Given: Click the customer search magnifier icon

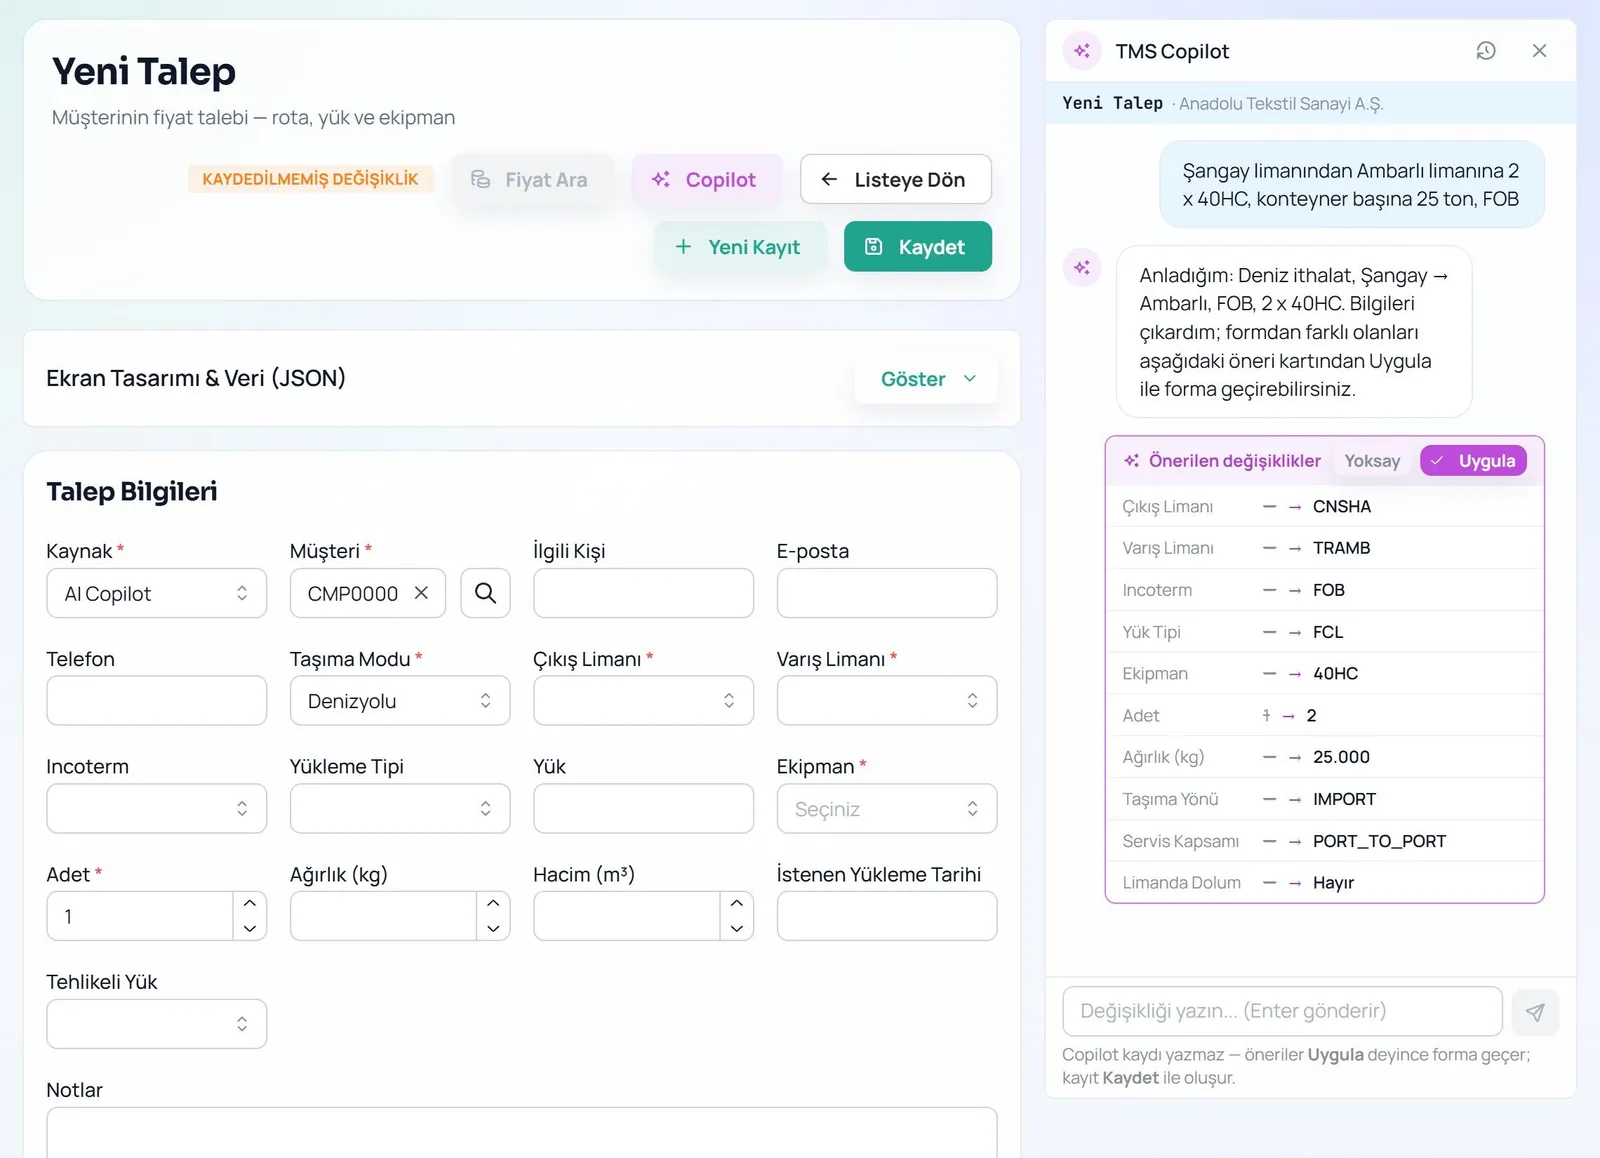Looking at the screenshot, I should 485,593.
